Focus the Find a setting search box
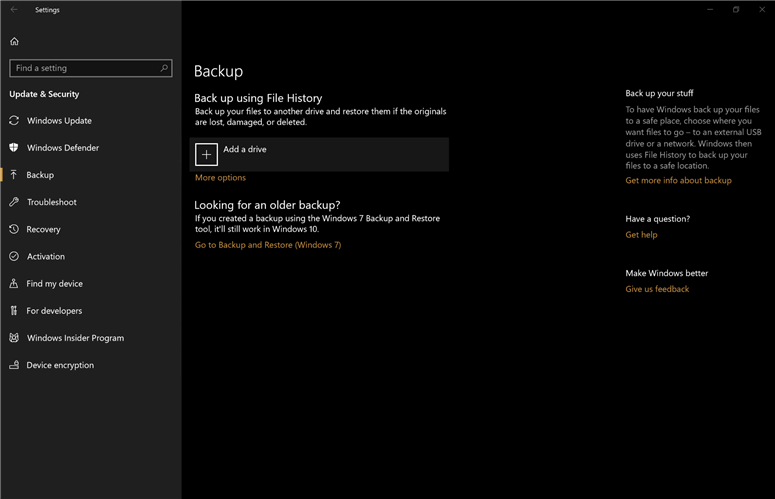Screen dimensions: 775x499 click(x=91, y=68)
